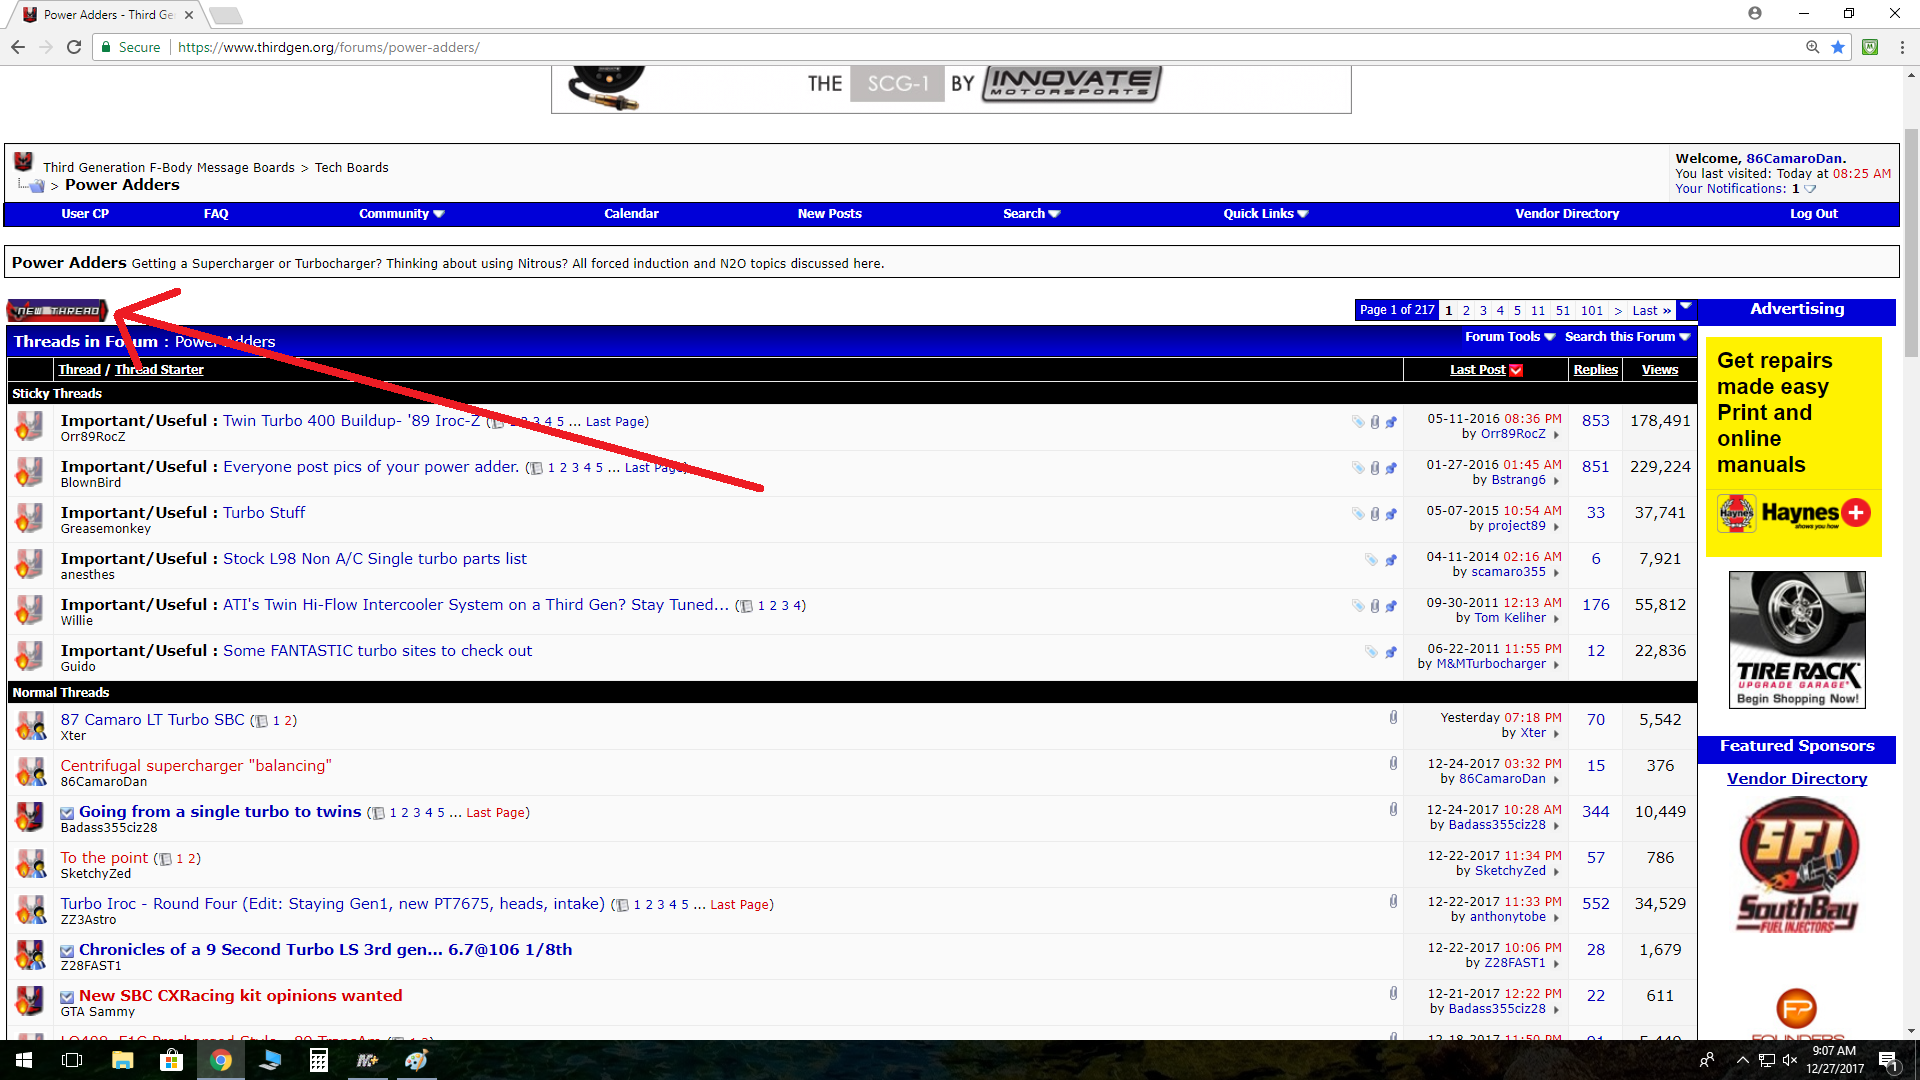
Task: Toggle Last Post sort order arrow
Action: tap(1516, 370)
